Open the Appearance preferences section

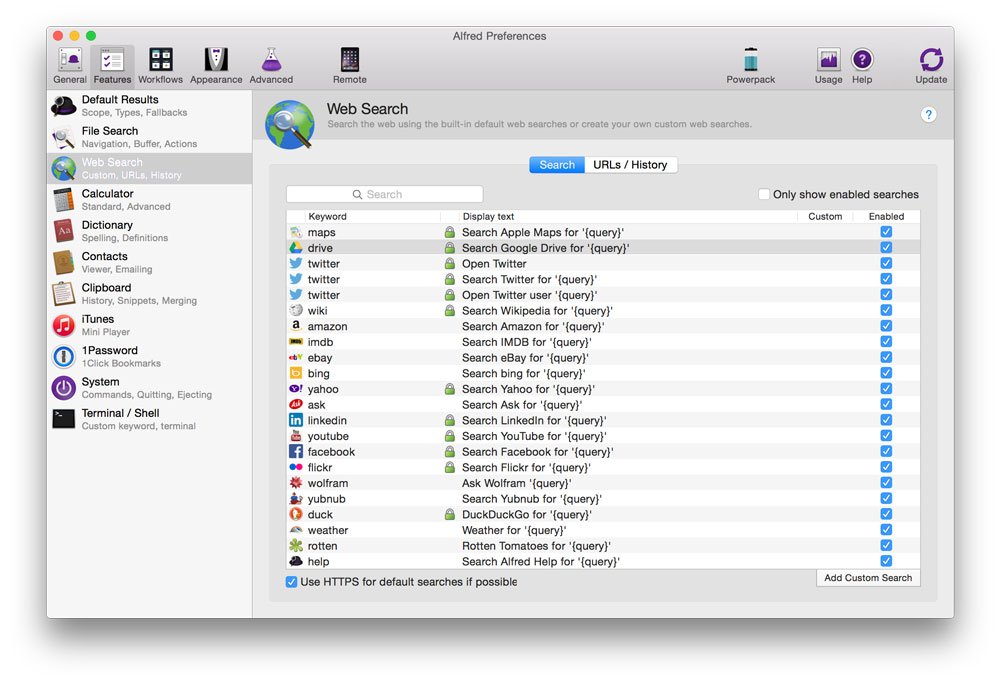pyautogui.click(x=215, y=63)
